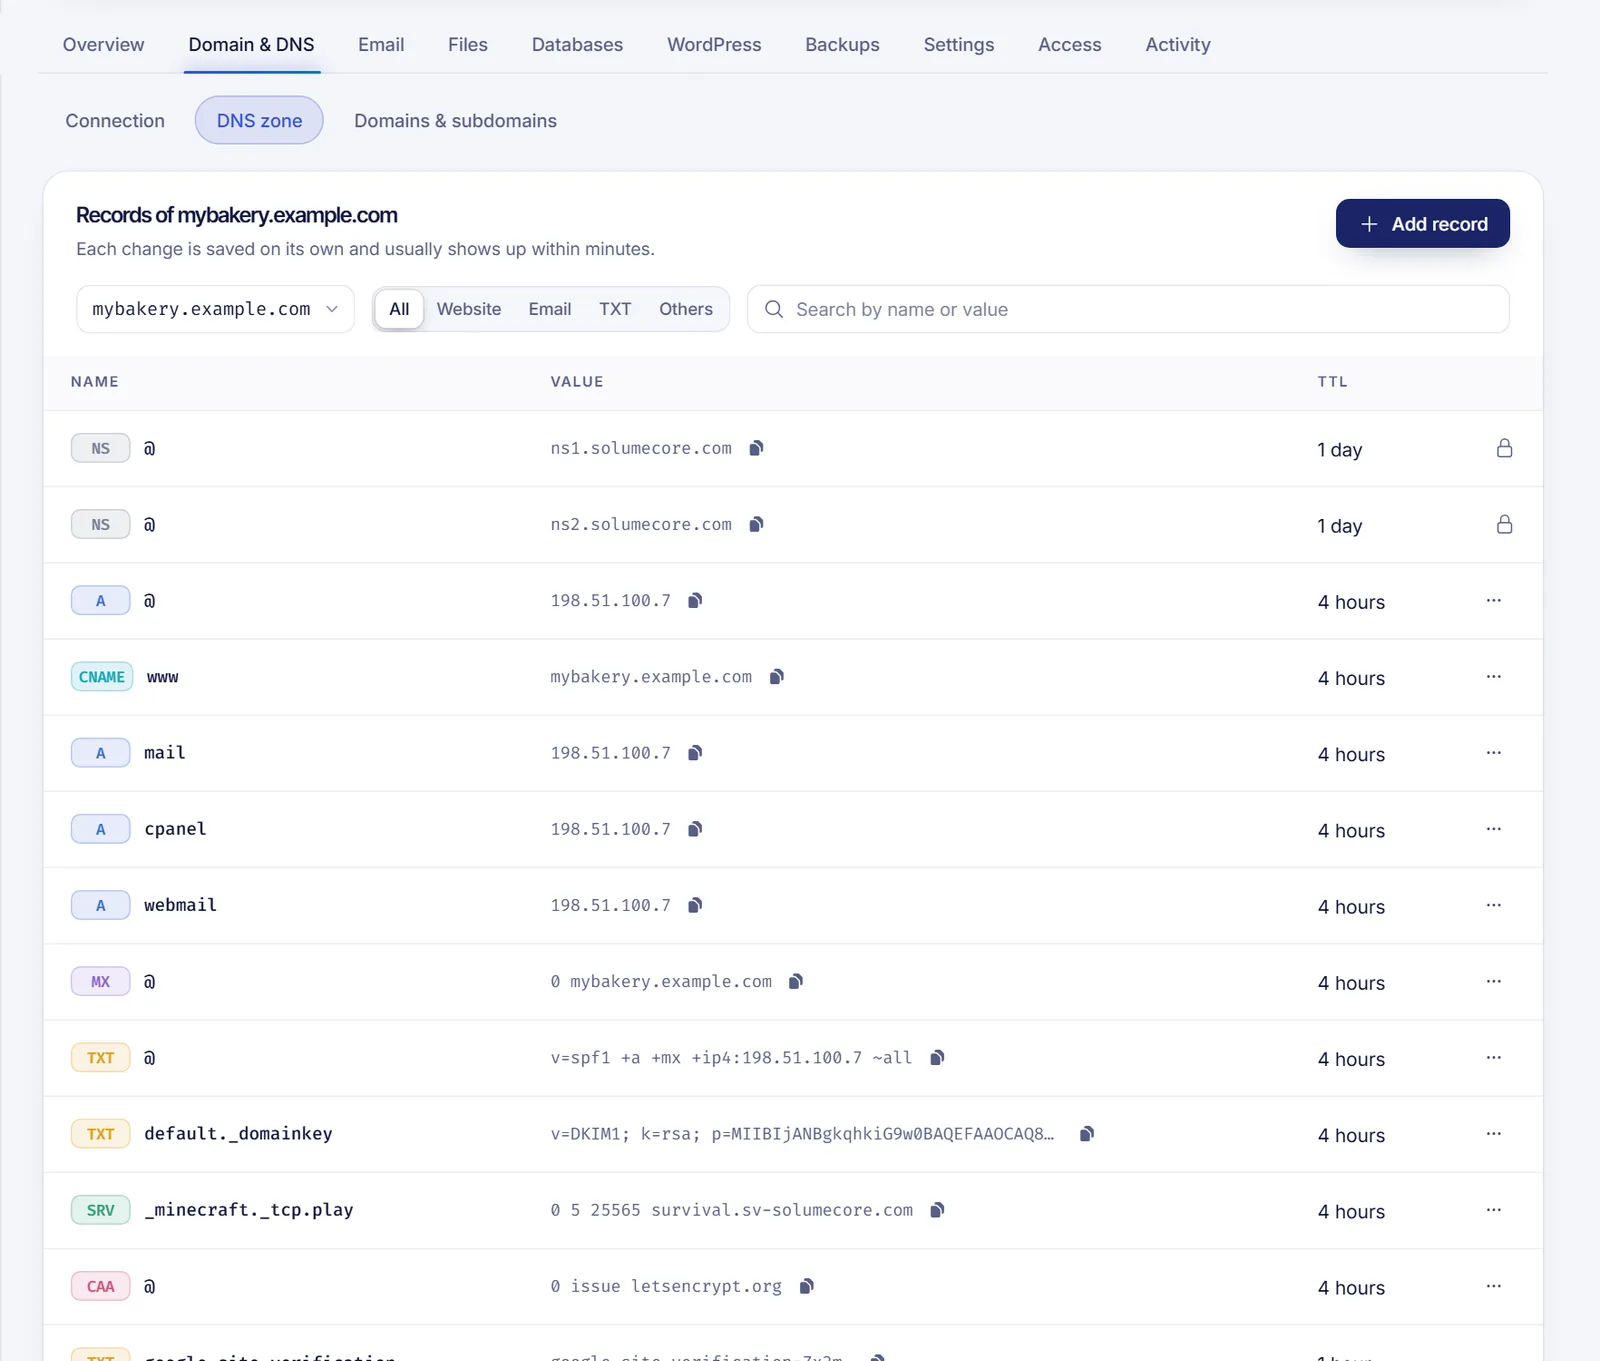The width and height of the screenshot is (1600, 1361).
Task: Filter records by Website type
Action: (469, 309)
